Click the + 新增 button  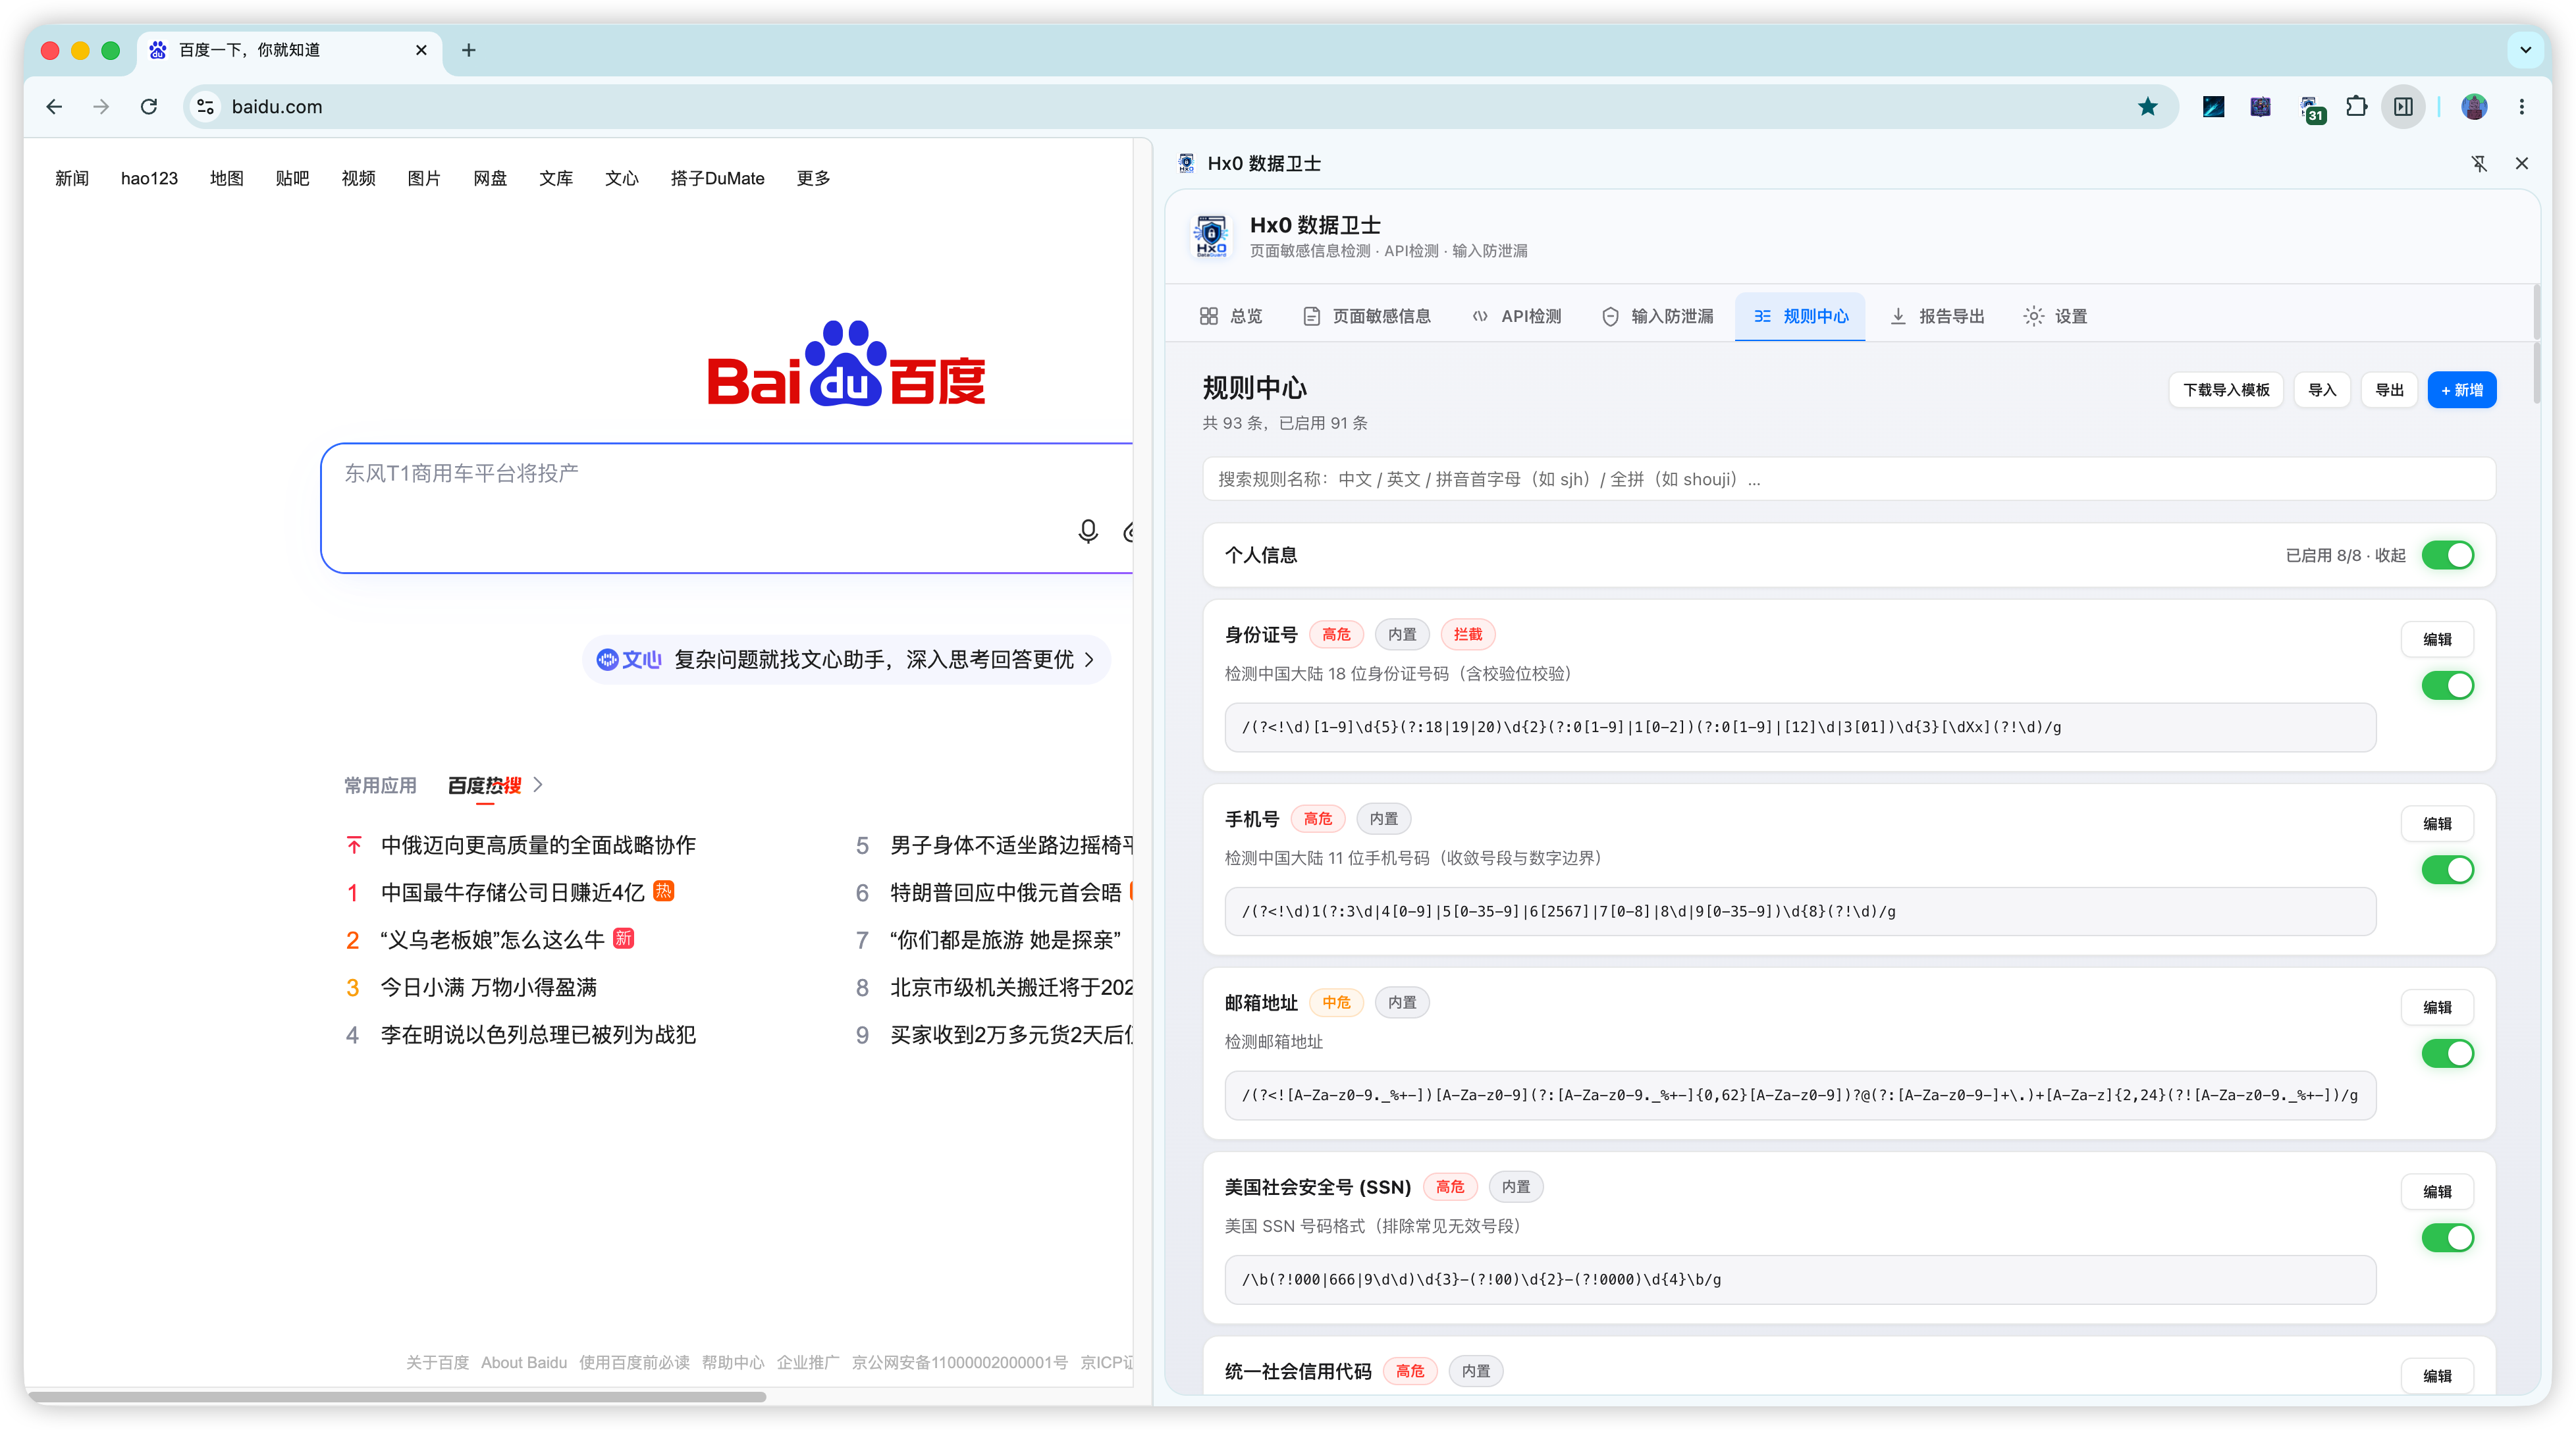click(x=2462, y=390)
